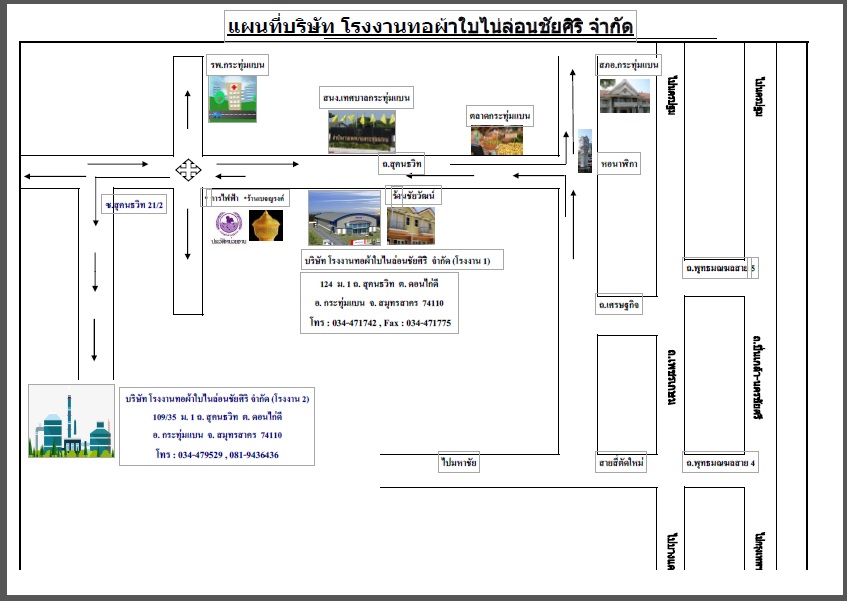This screenshot has width=847, height=601.
Task: Select the shop label ร้านชัยวัฒน์
Action: coord(414,195)
